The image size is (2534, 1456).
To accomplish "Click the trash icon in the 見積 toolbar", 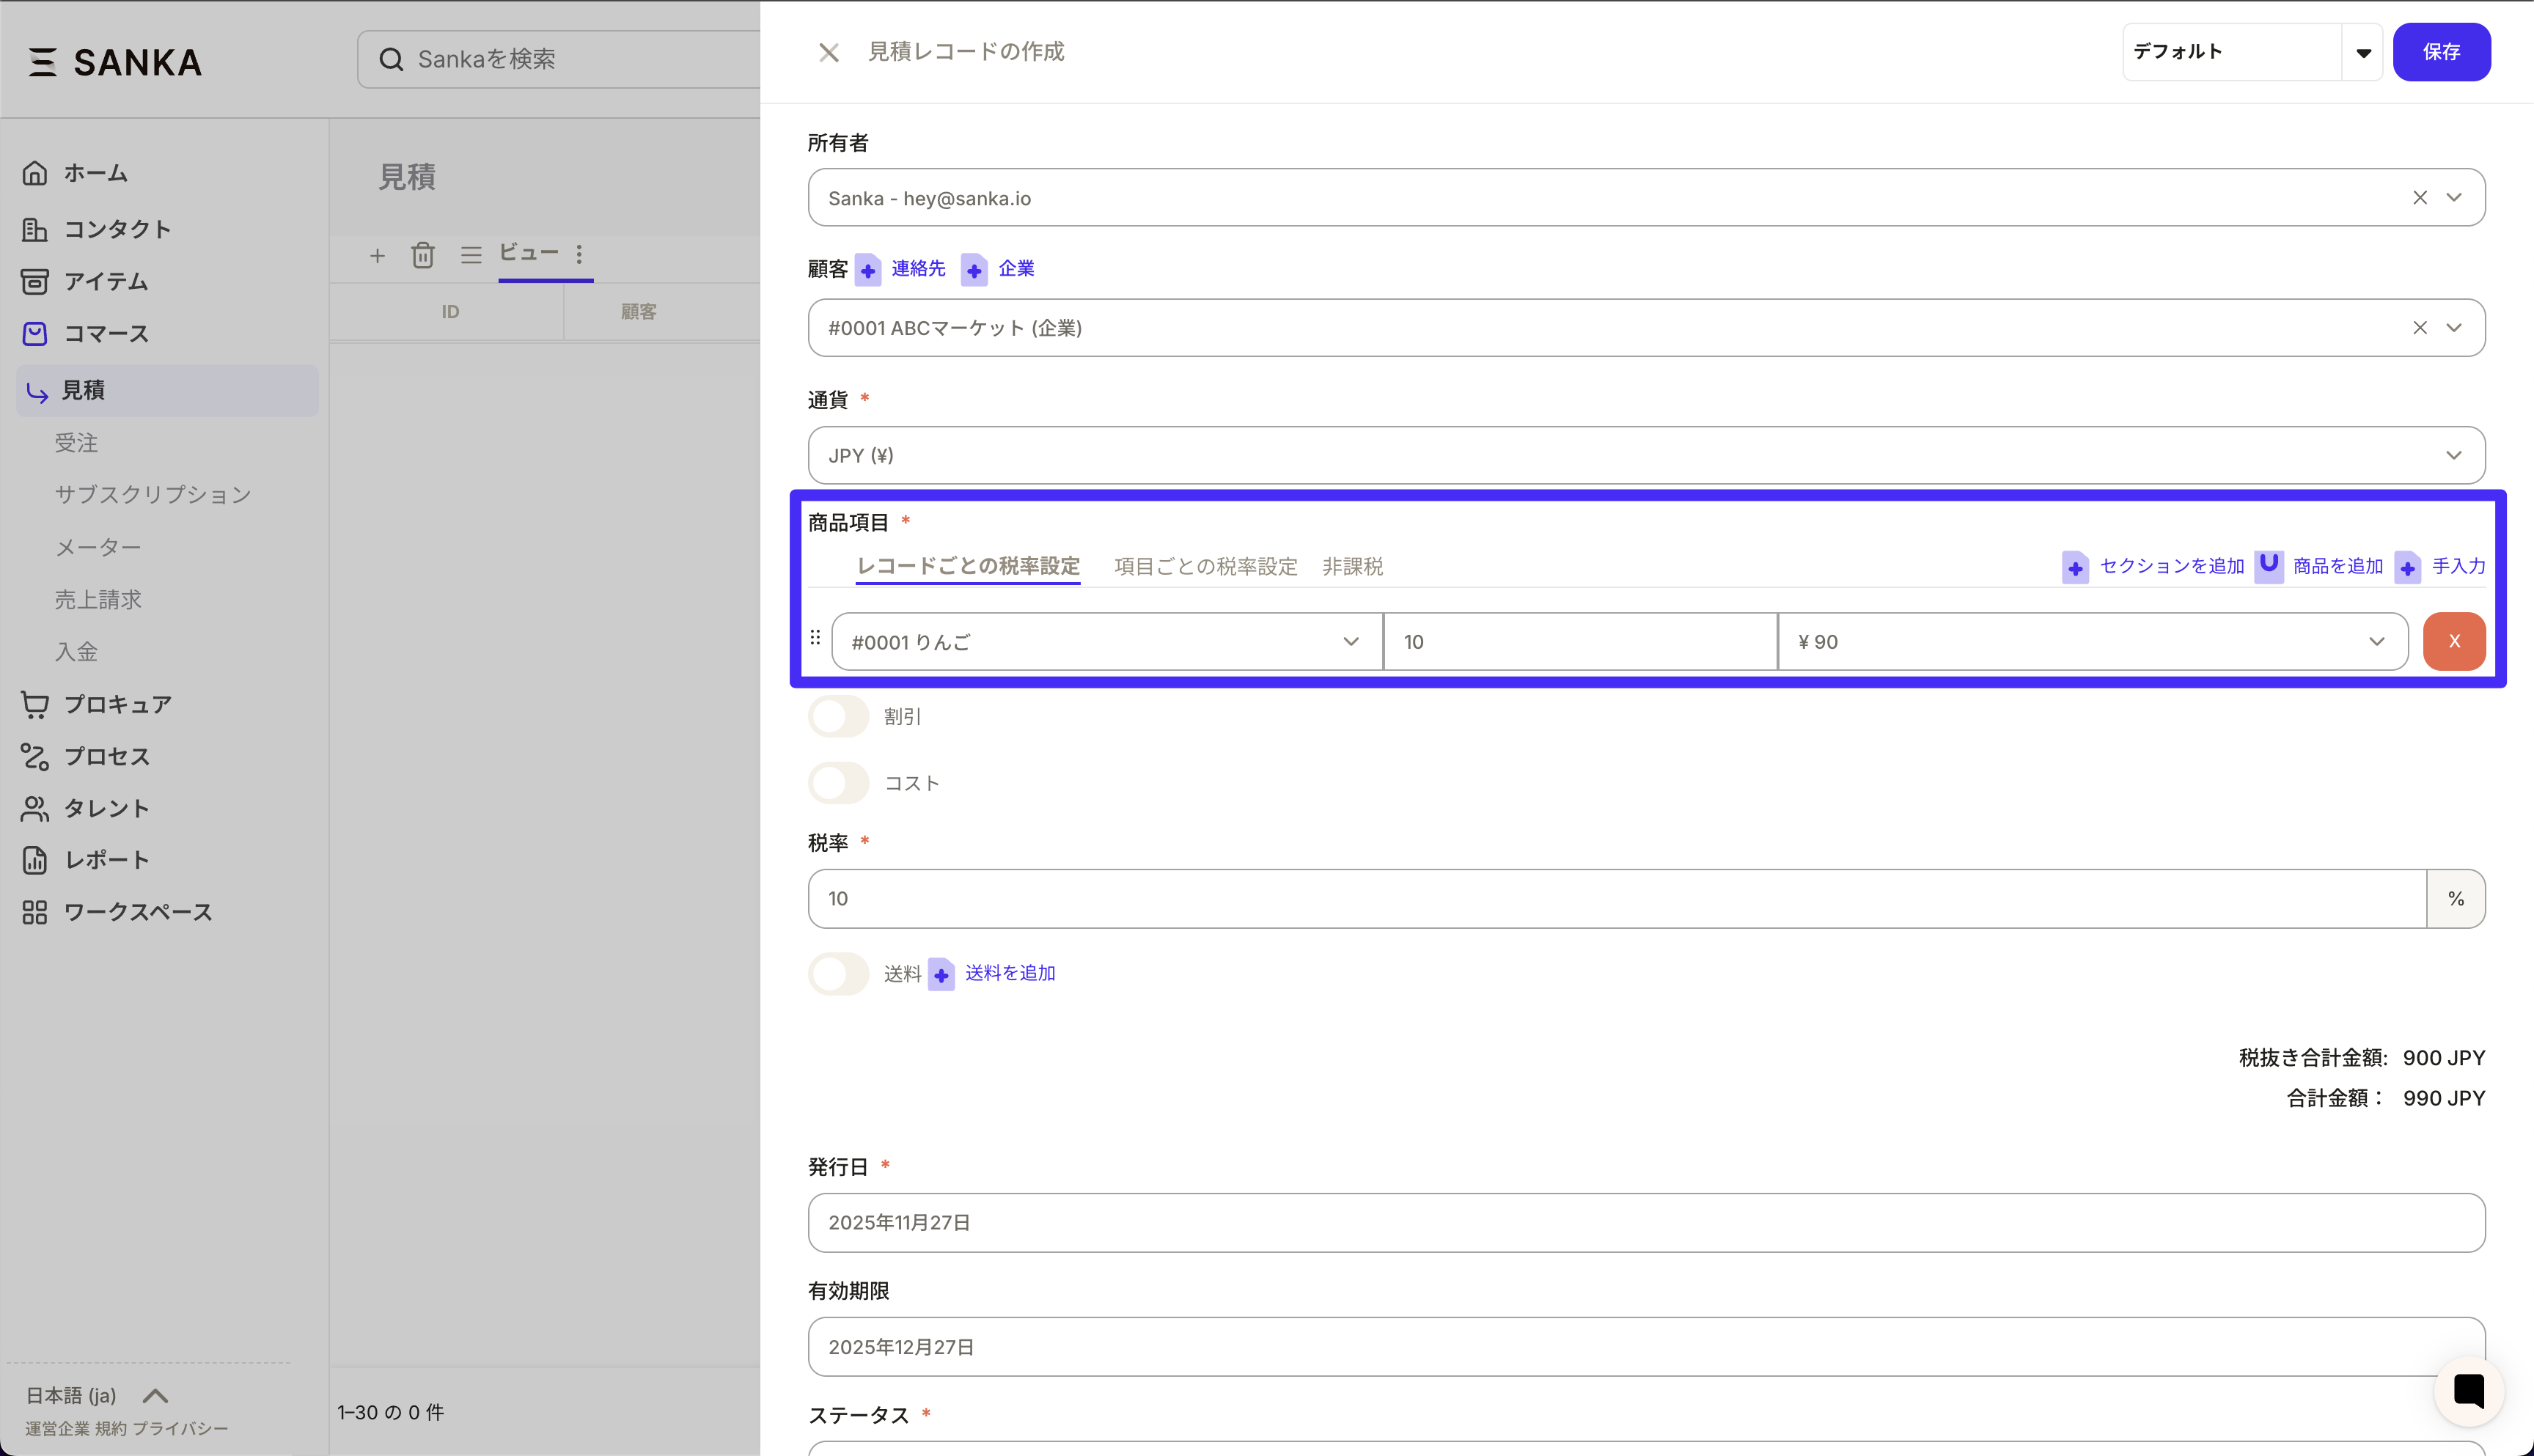I will coord(423,255).
